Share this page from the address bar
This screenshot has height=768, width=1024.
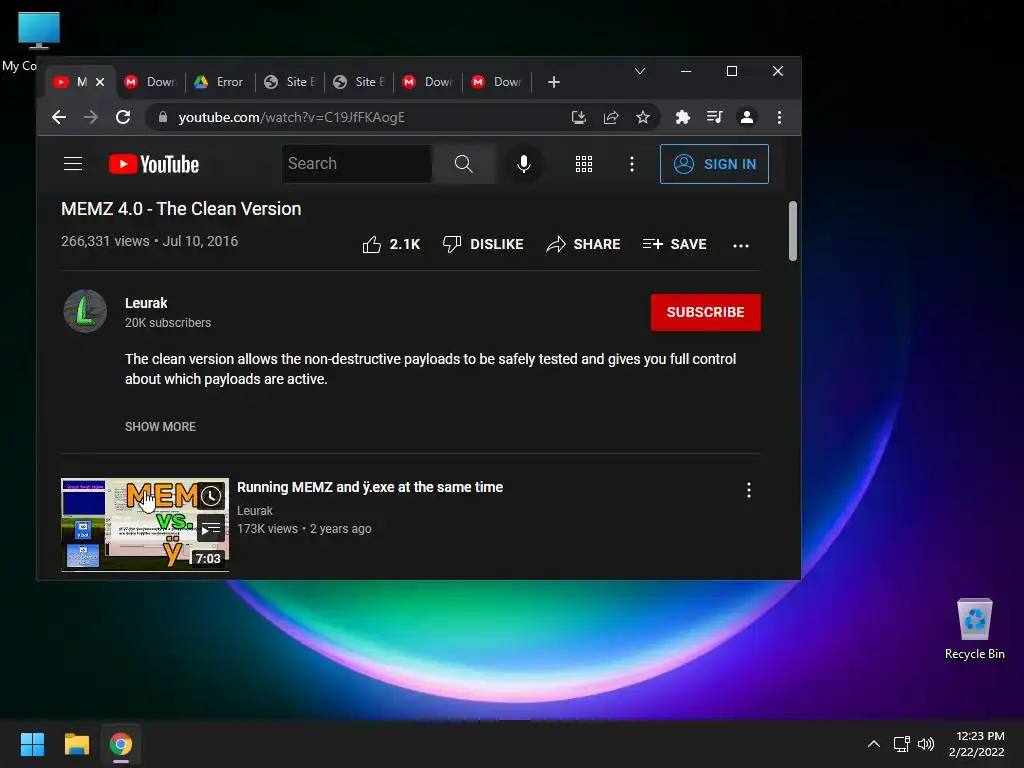click(611, 118)
